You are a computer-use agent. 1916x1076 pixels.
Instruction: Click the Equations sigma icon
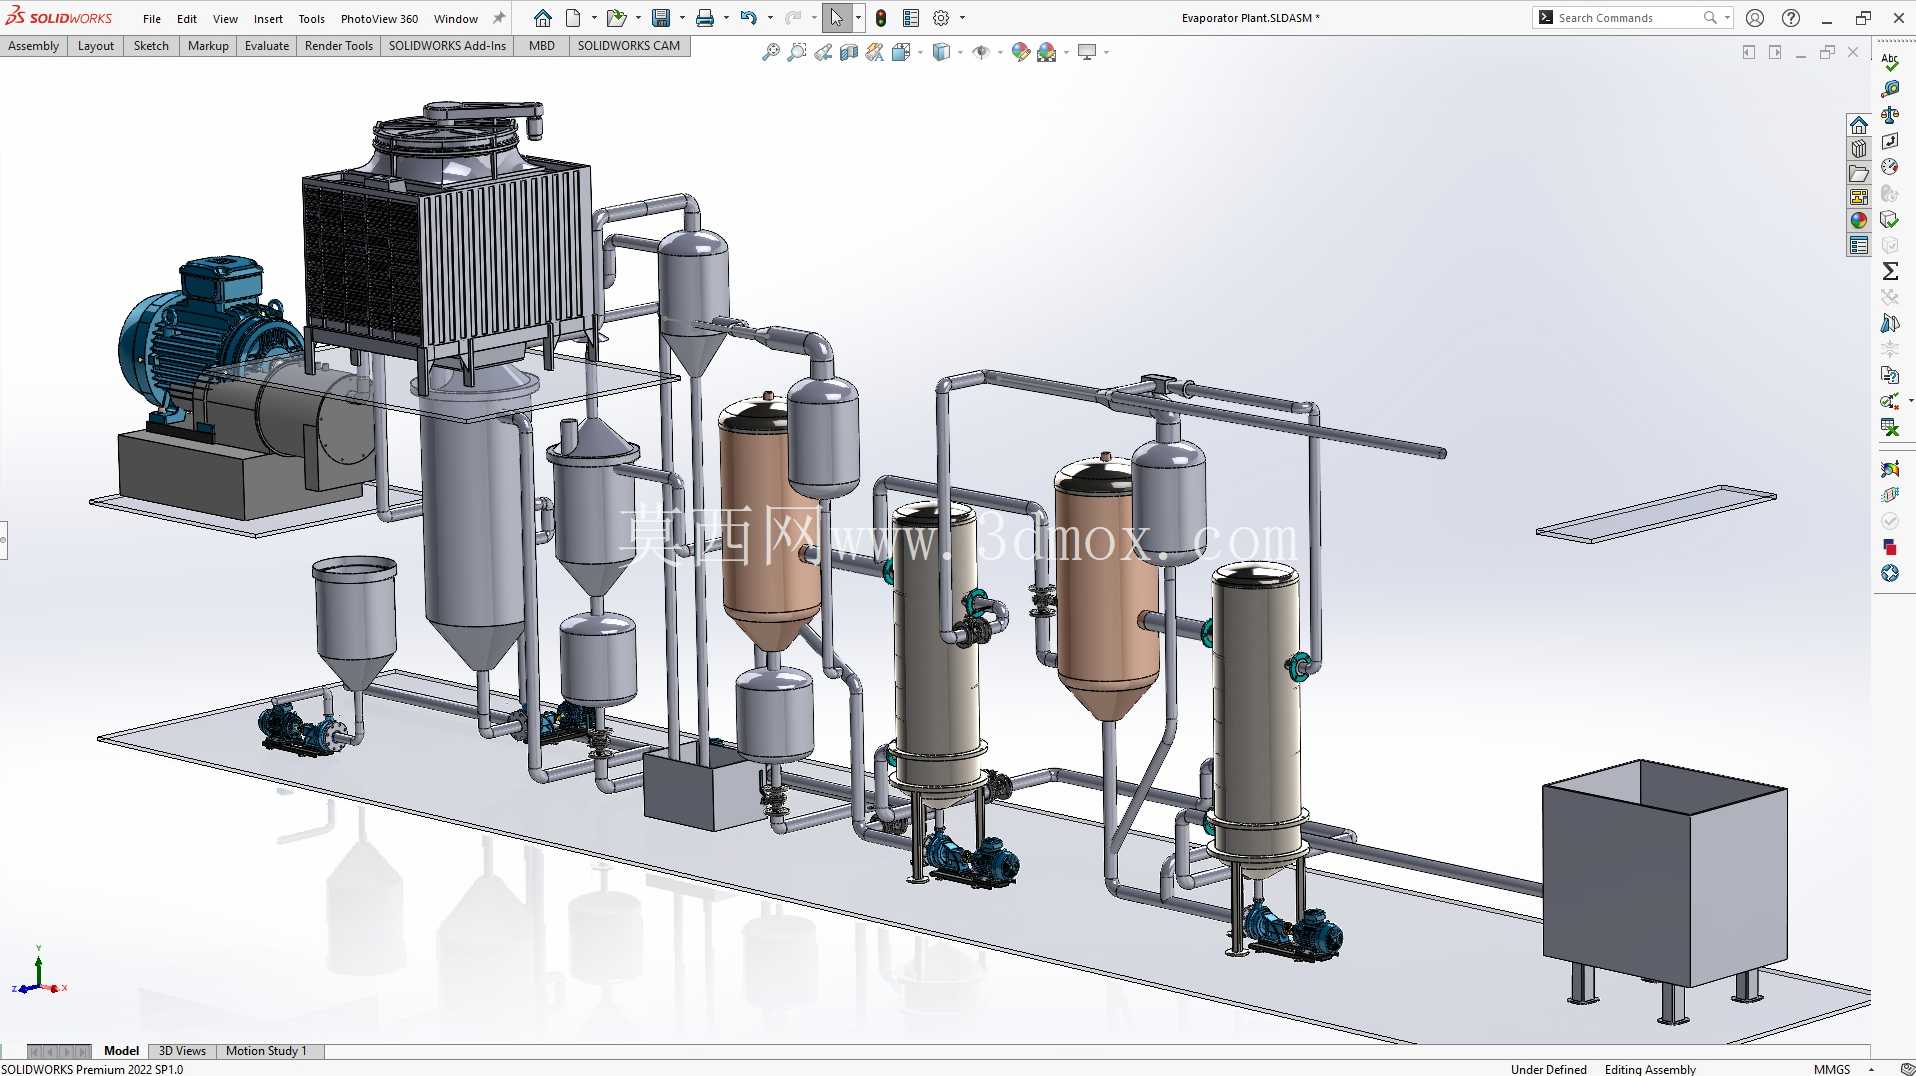[x=1890, y=271]
